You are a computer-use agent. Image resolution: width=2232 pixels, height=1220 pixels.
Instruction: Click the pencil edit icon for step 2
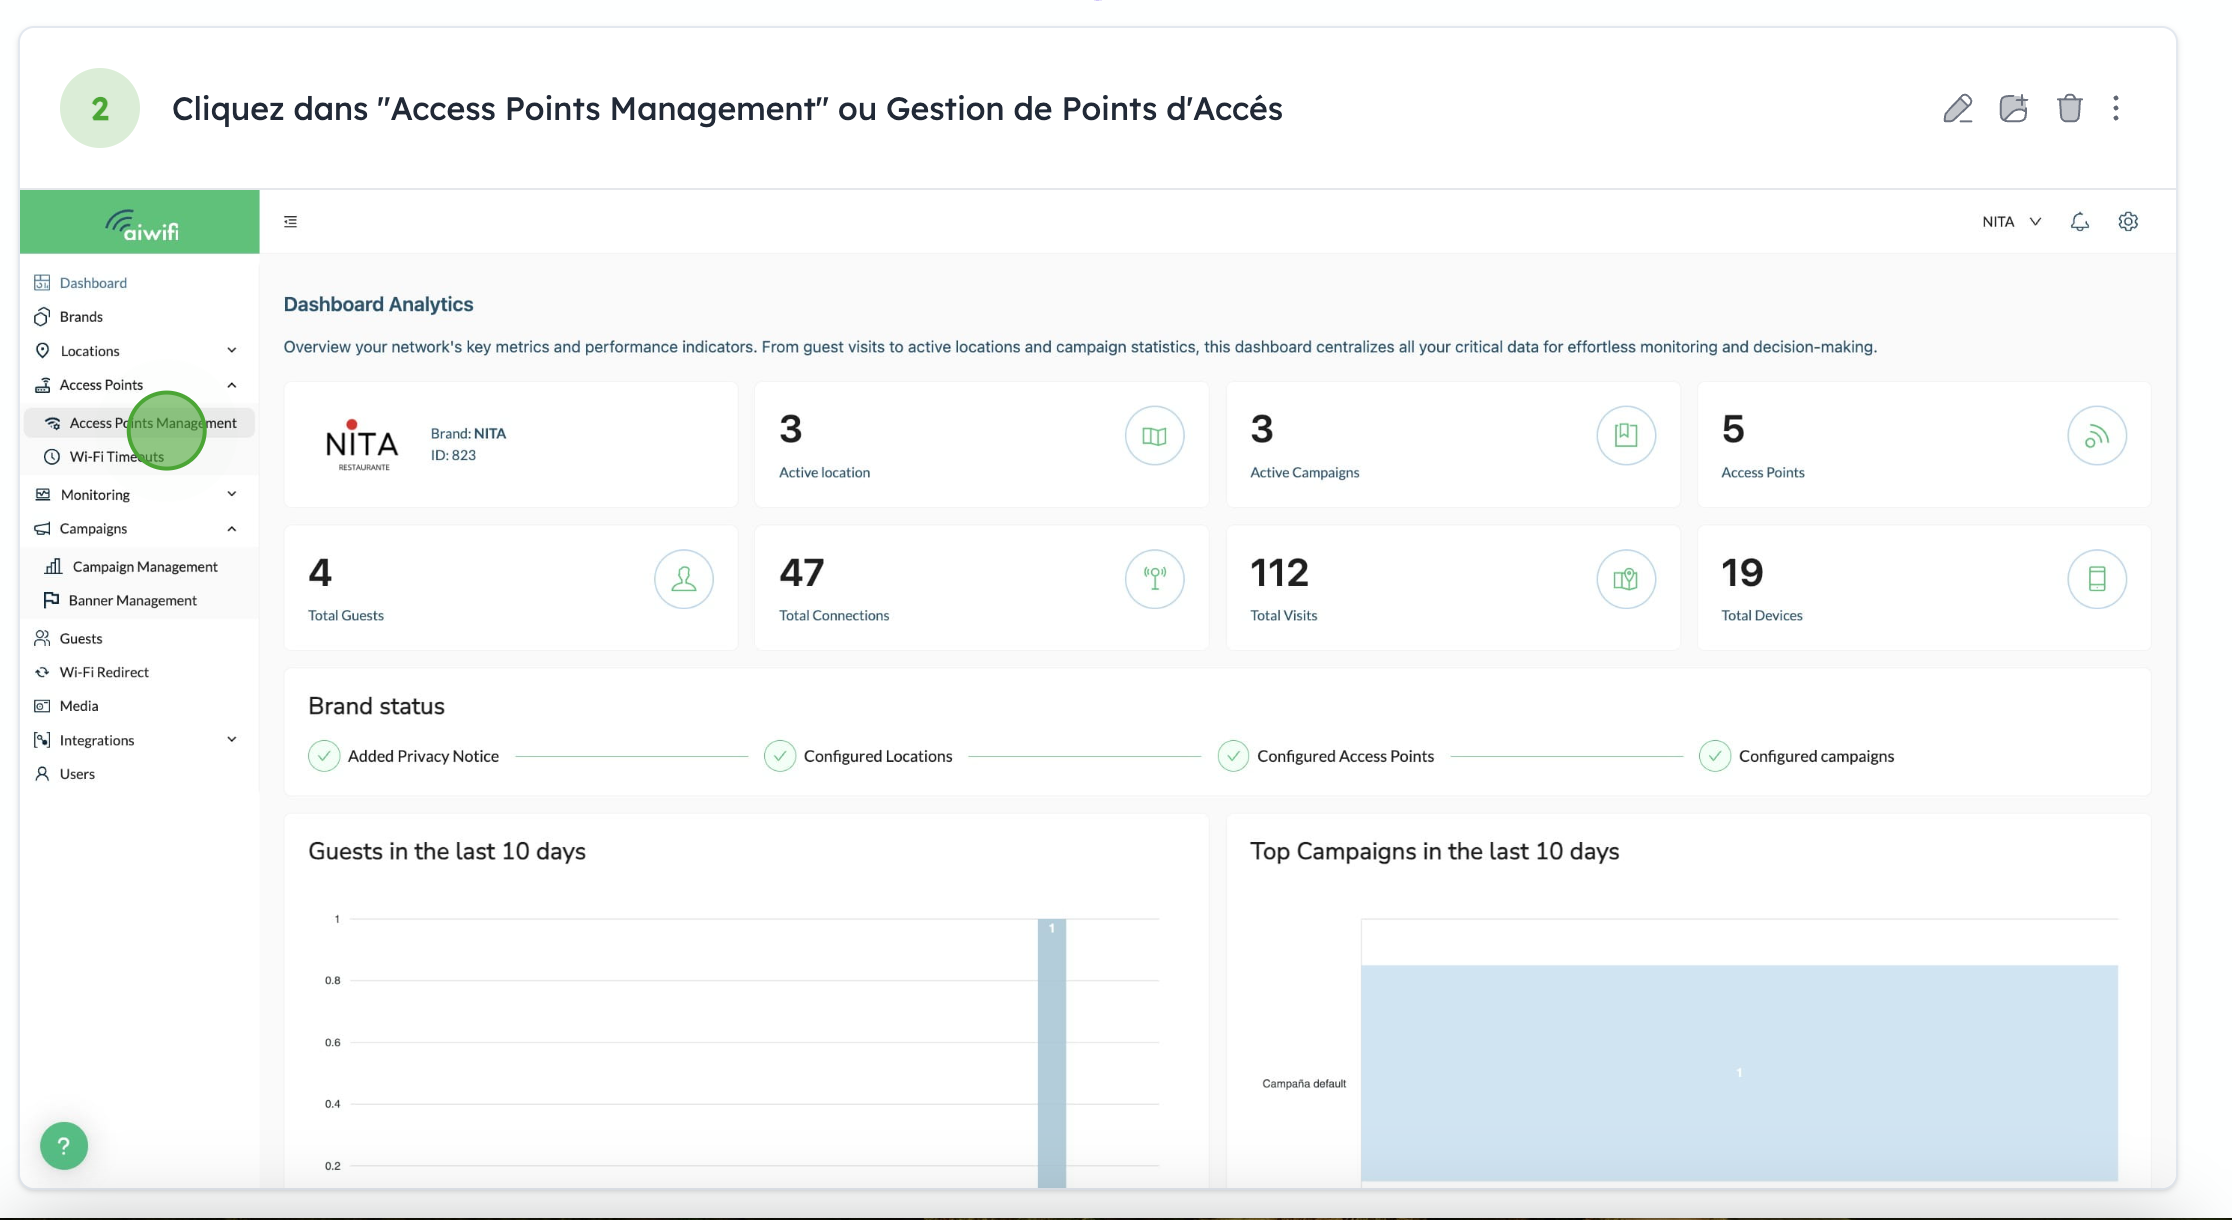pyautogui.click(x=1957, y=108)
